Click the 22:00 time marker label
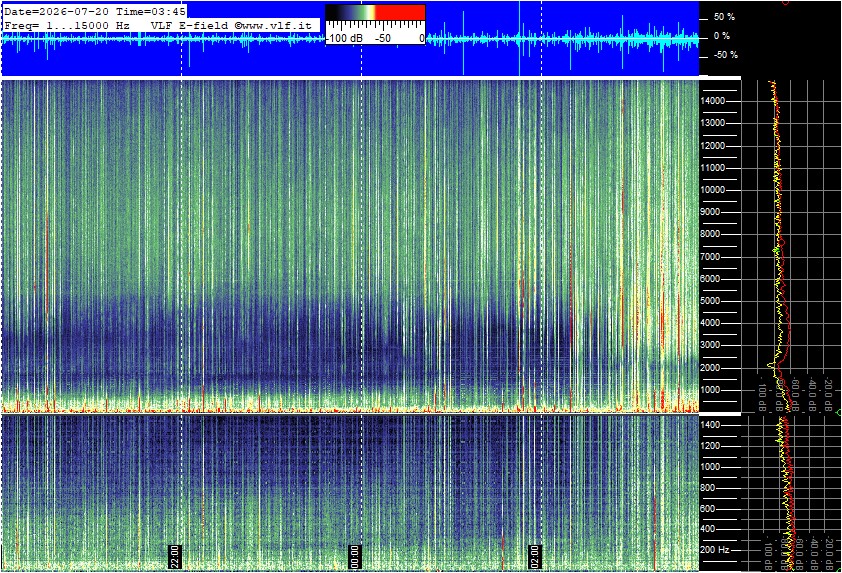The image size is (842, 573). [175, 556]
